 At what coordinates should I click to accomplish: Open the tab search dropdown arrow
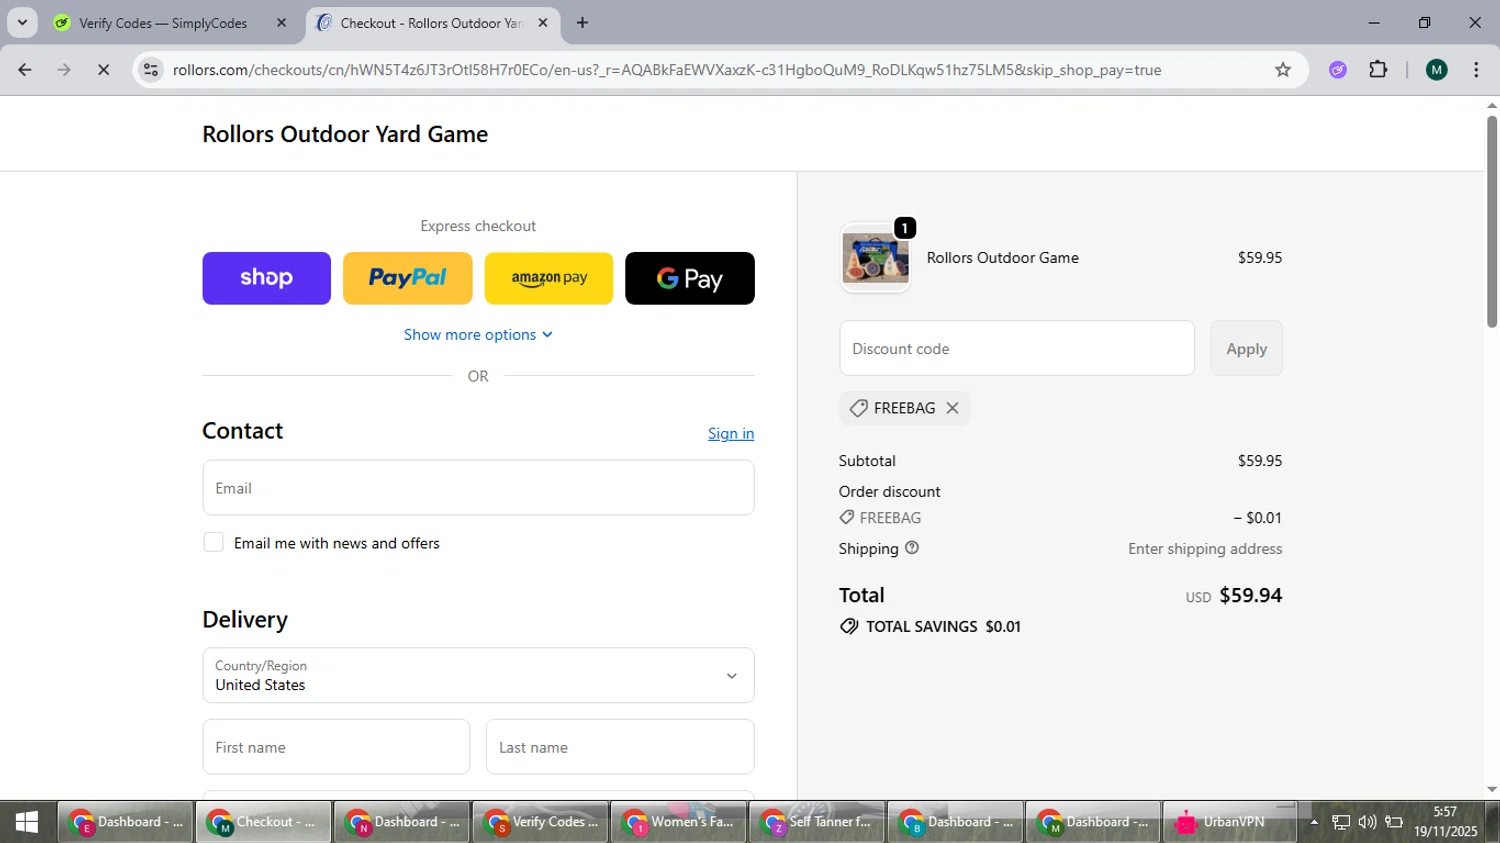pyautogui.click(x=22, y=22)
